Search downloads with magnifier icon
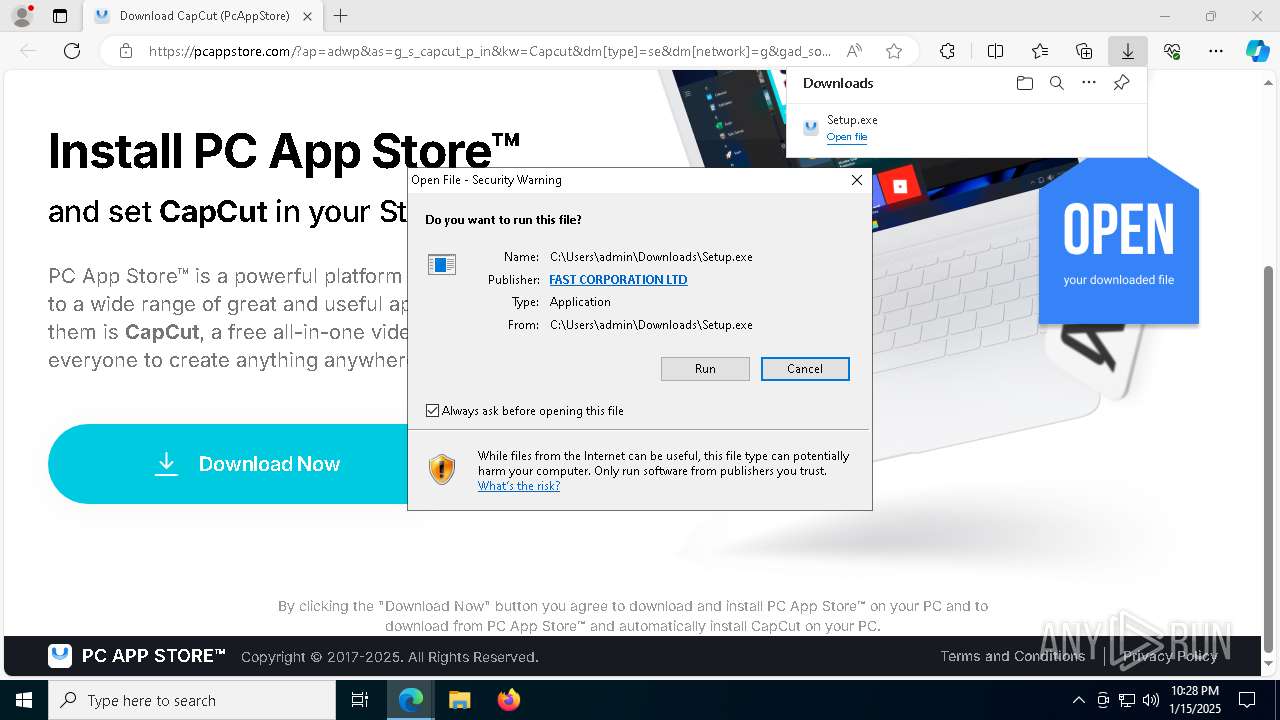Image resolution: width=1280 pixels, height=720 pixels. coord(1056,83)
